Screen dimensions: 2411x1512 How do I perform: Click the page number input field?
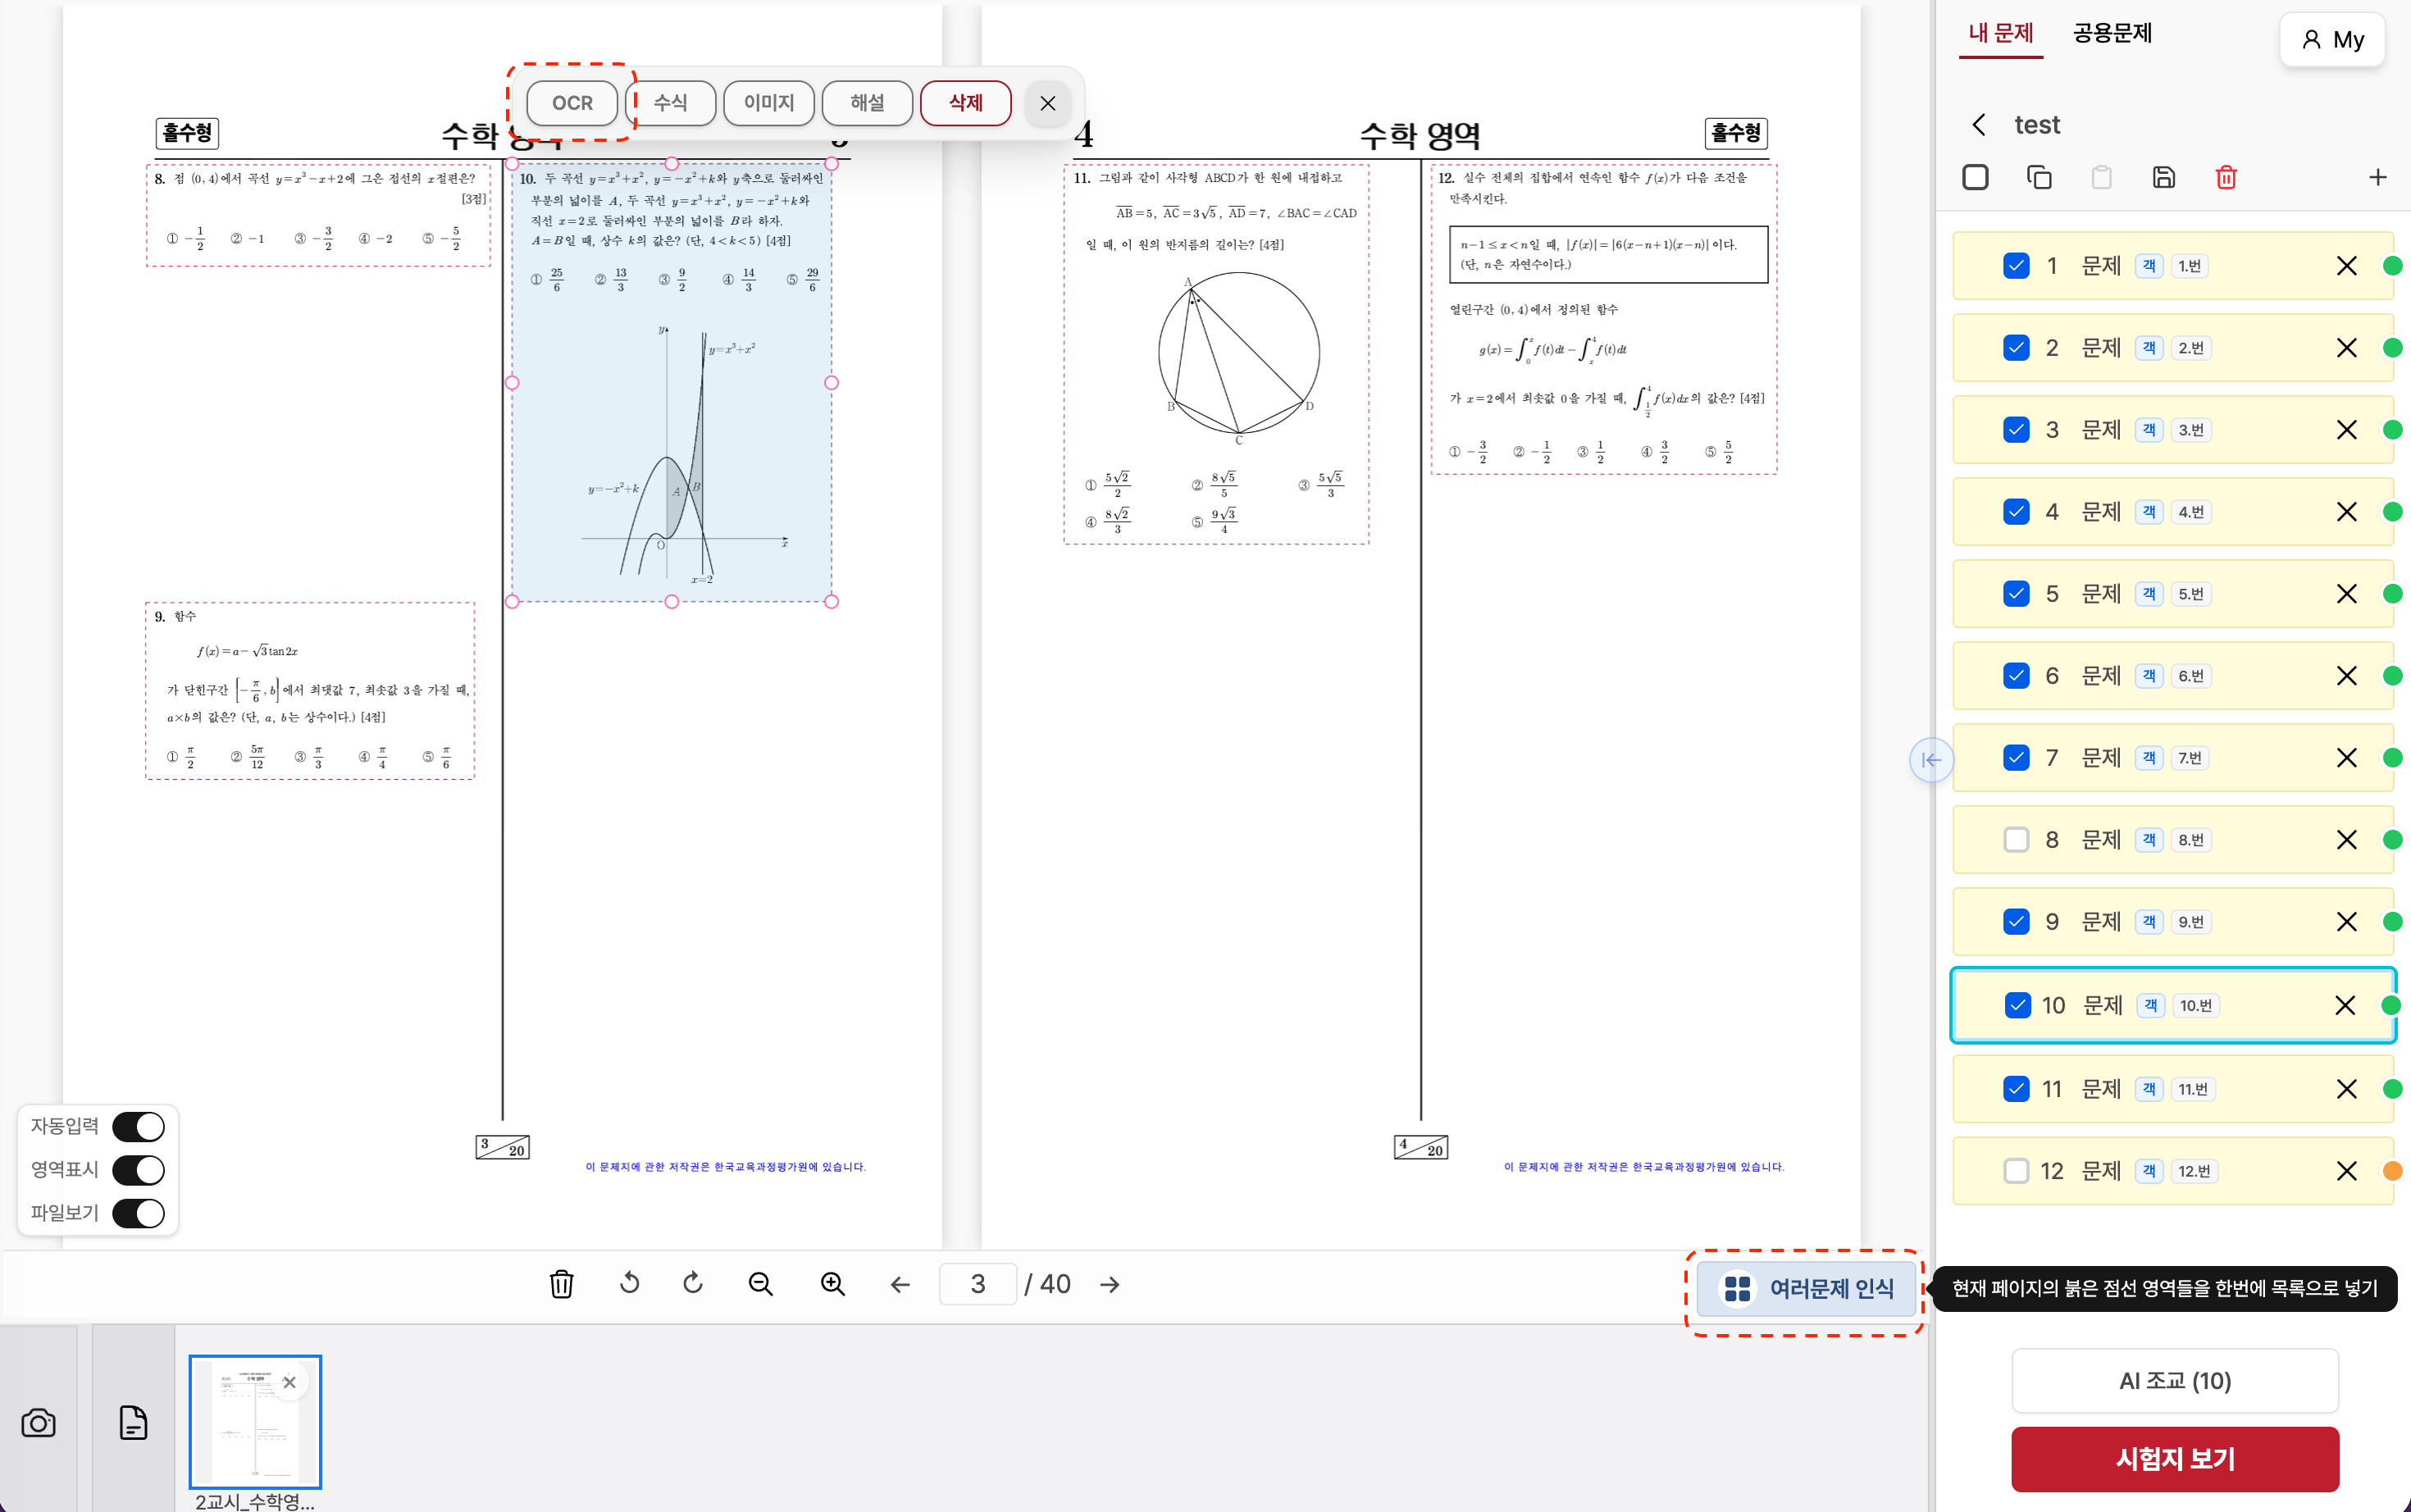tap(977, 1284)
